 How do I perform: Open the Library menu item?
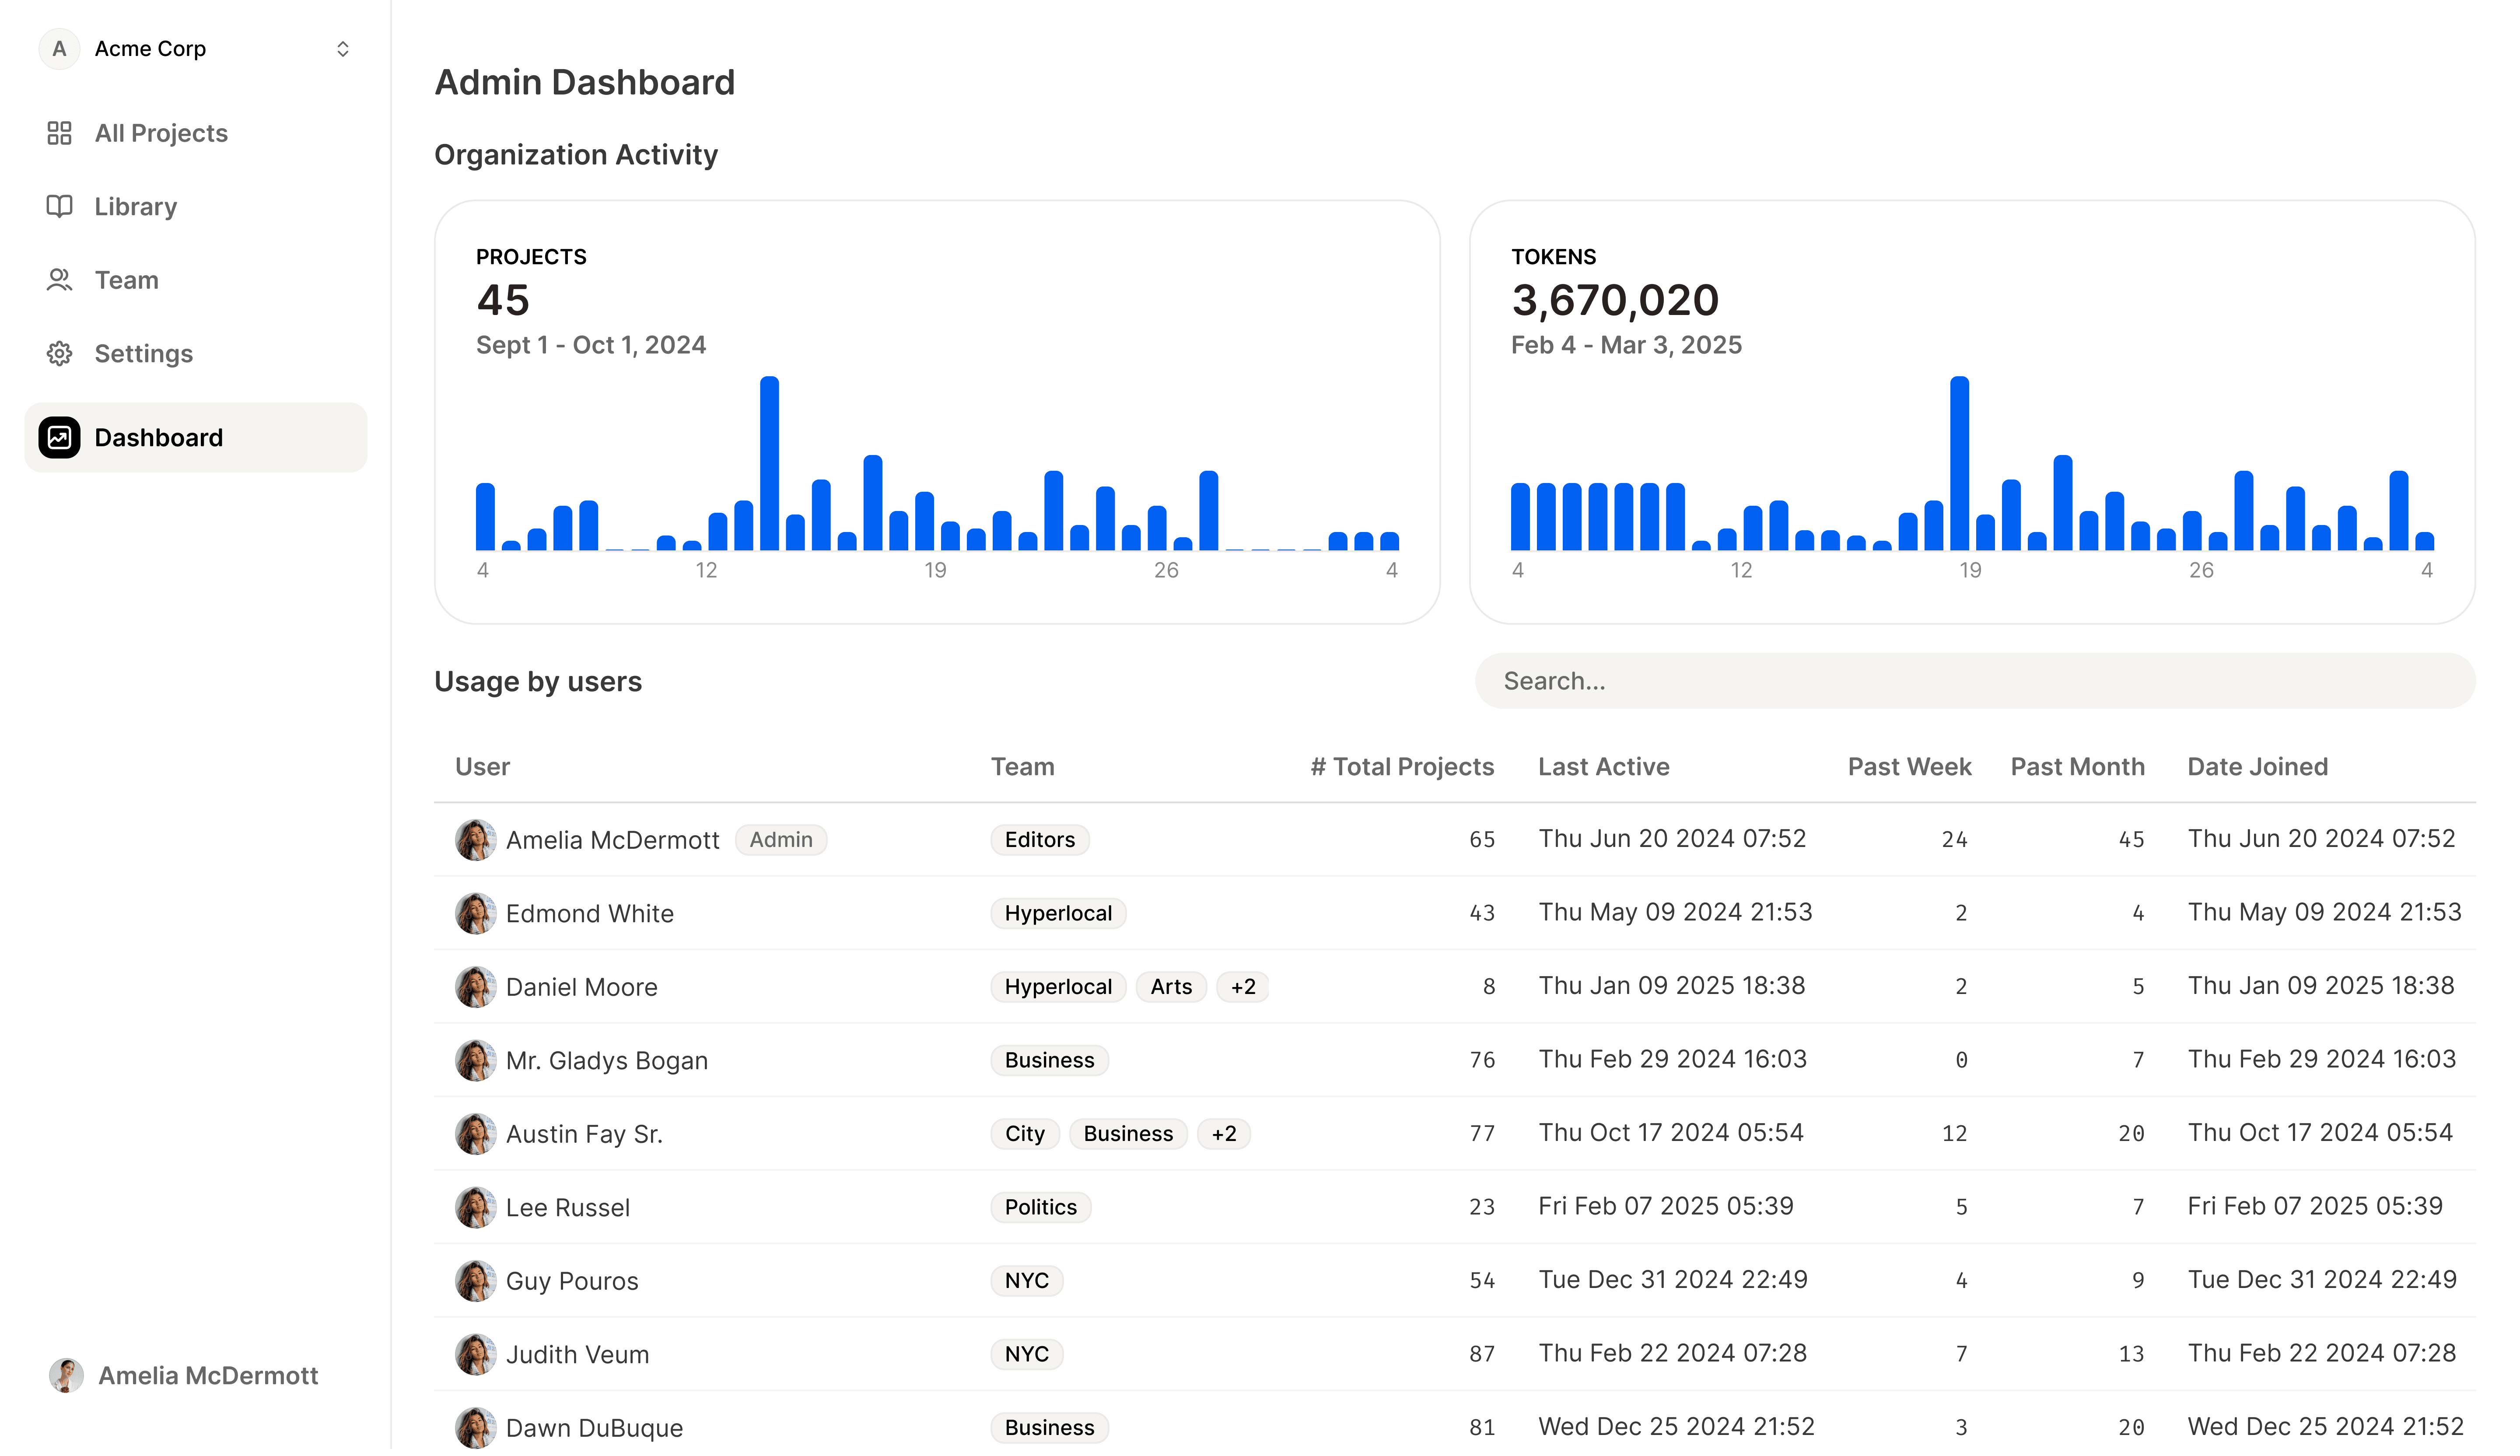pos(135,207)
